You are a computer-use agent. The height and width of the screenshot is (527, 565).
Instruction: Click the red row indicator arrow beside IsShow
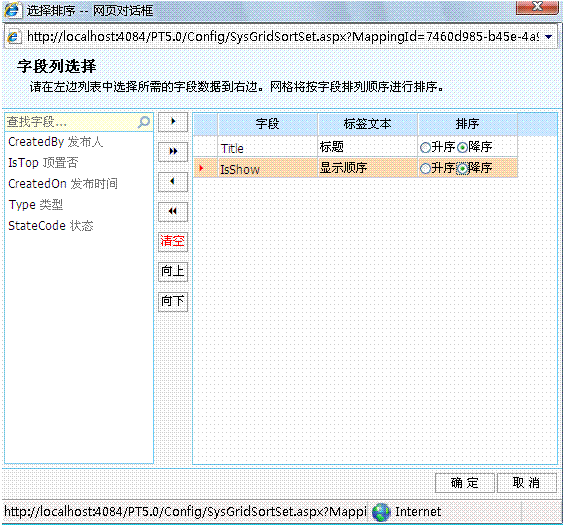tap(201, 168)
